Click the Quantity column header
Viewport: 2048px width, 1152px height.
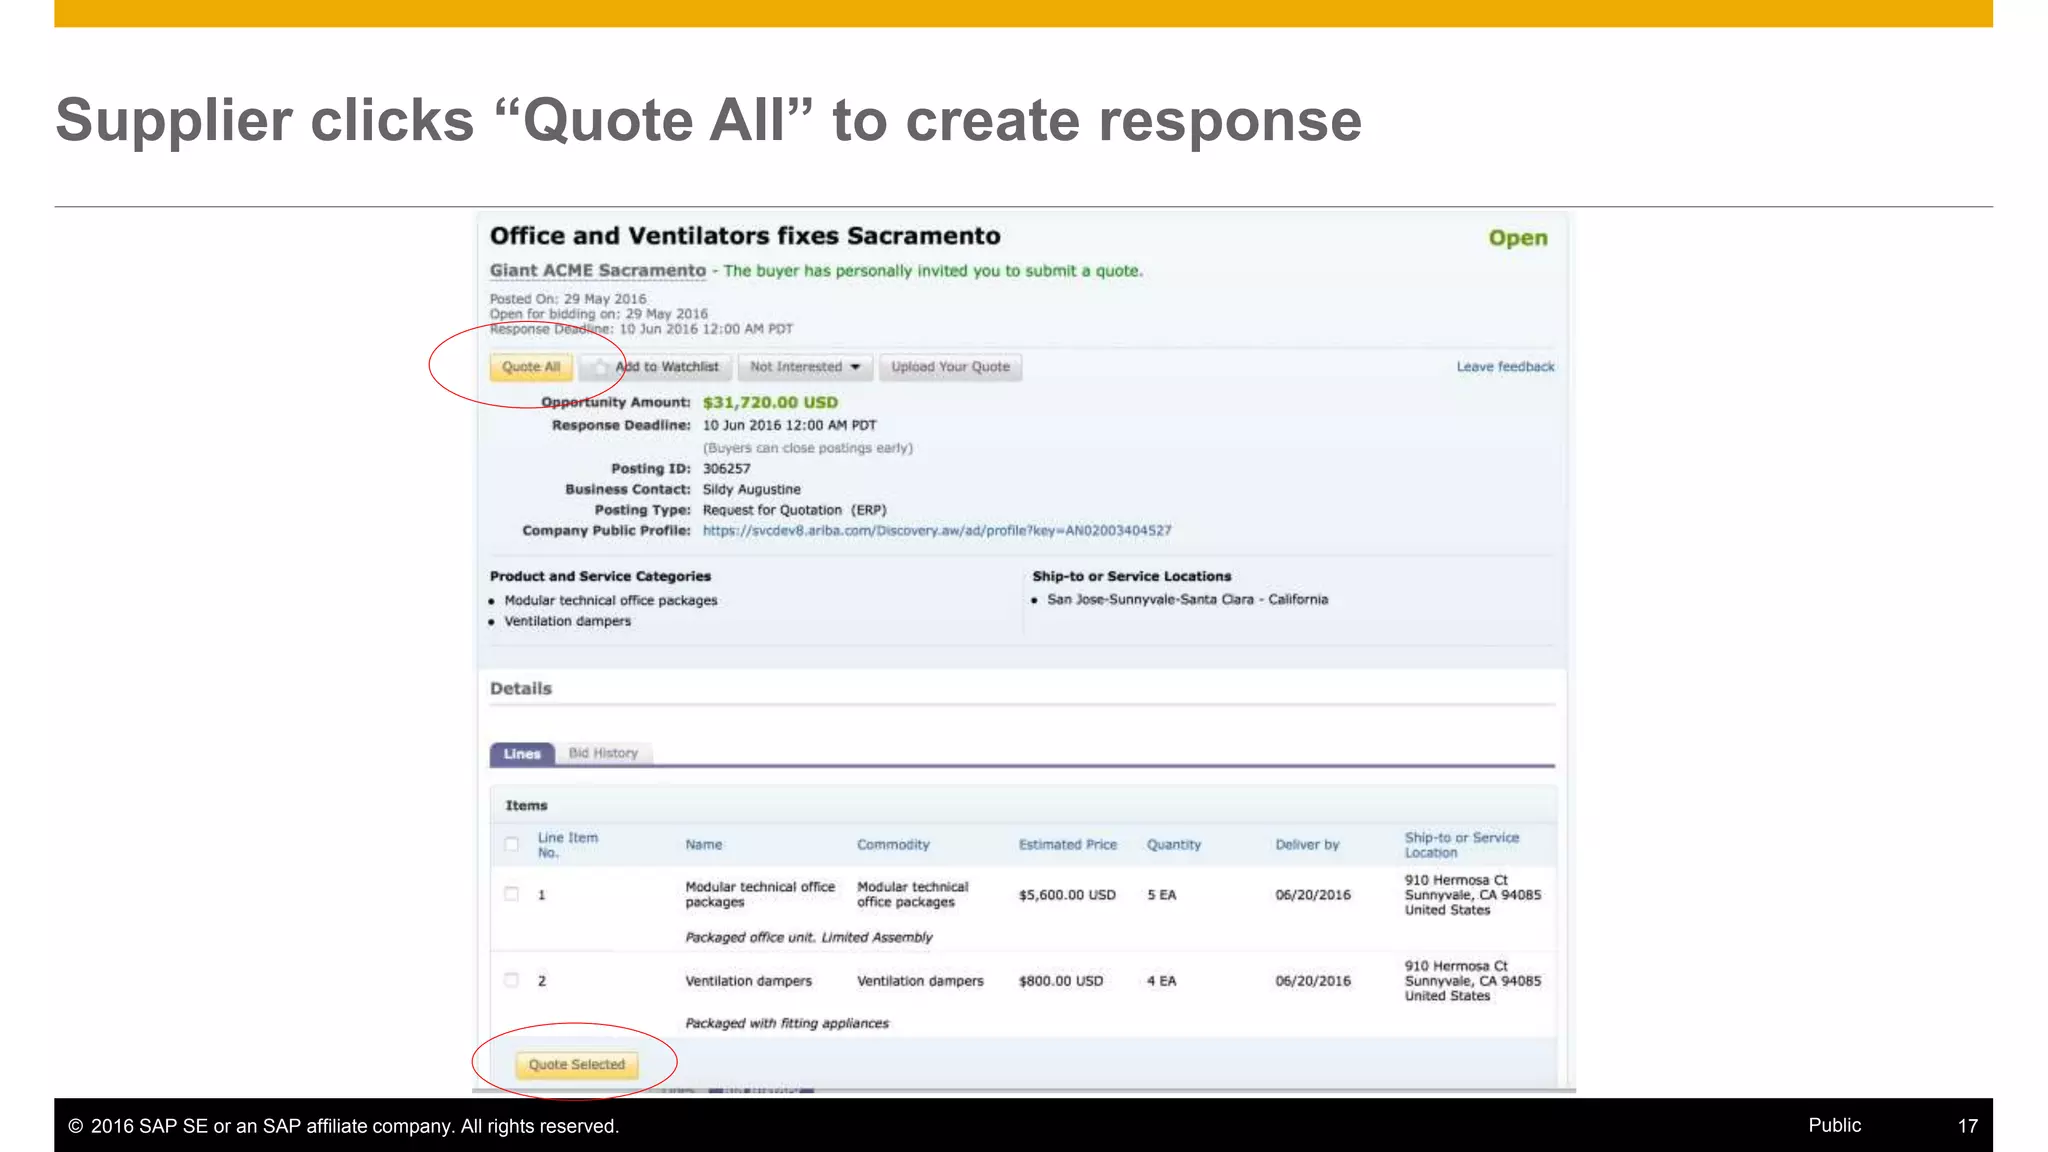1174,845
